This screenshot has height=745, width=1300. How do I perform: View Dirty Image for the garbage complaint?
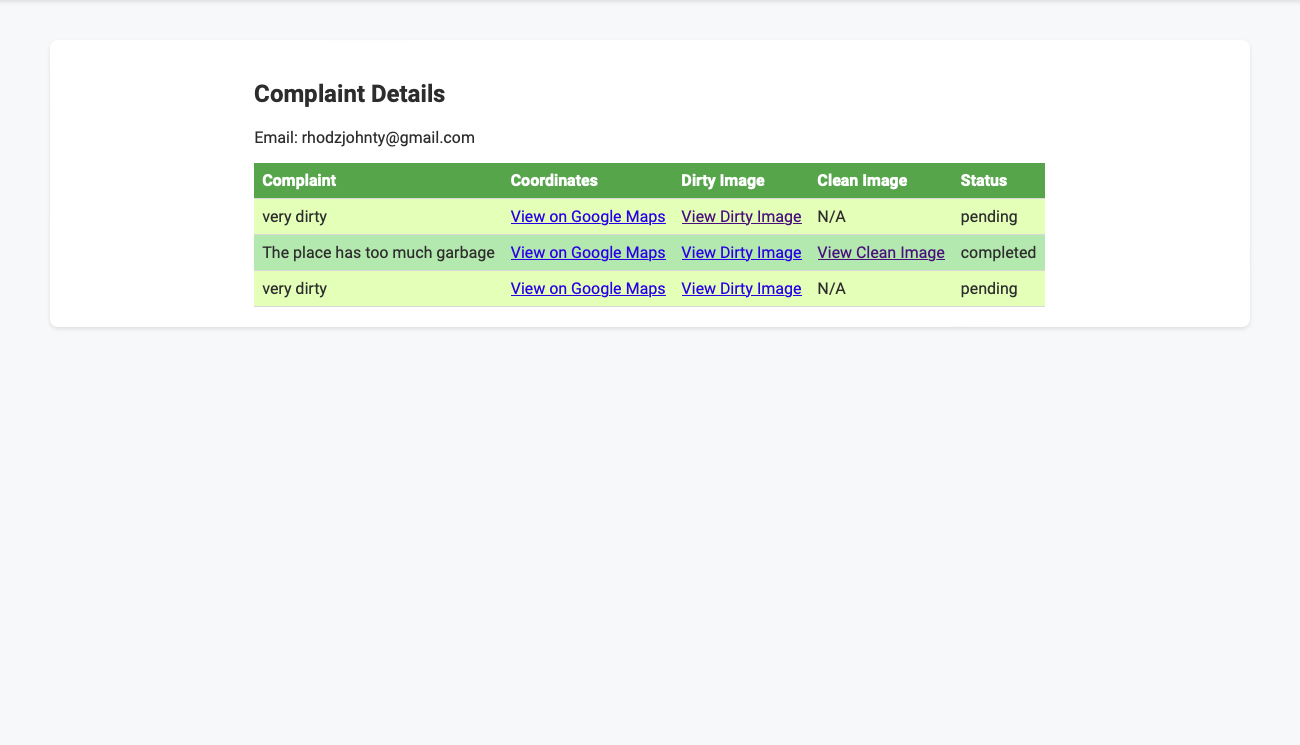point(741,252)
